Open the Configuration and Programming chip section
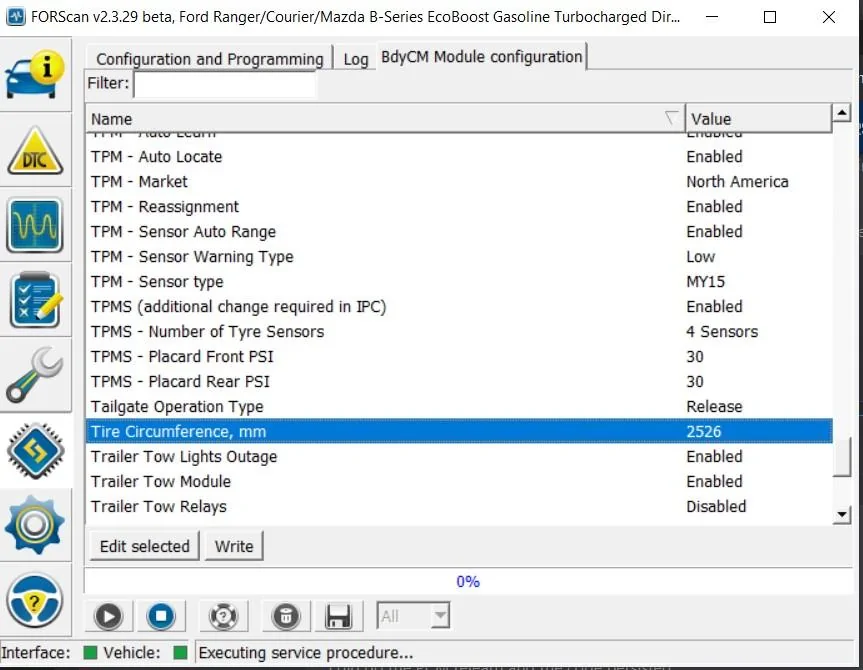The width and height of the screenshot is (863, 670). coord(35,450)
